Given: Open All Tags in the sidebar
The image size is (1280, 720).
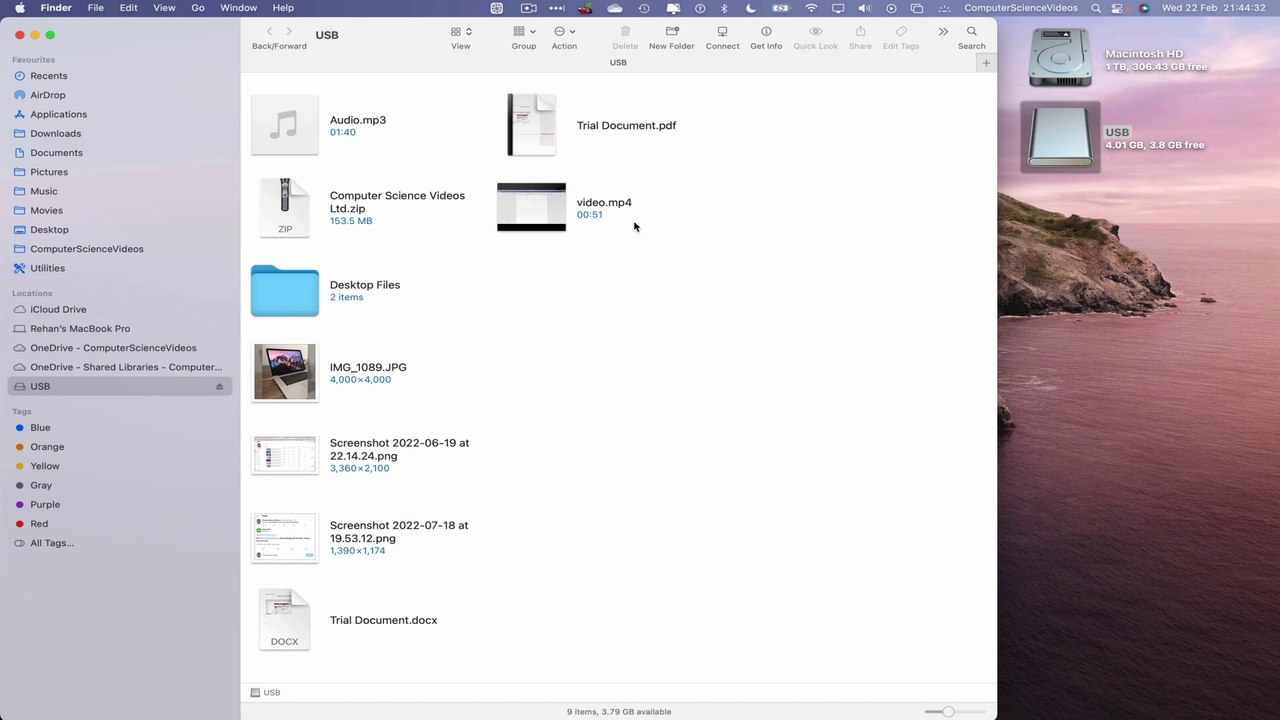Looking at the screenshot, I should coord(119,543).
